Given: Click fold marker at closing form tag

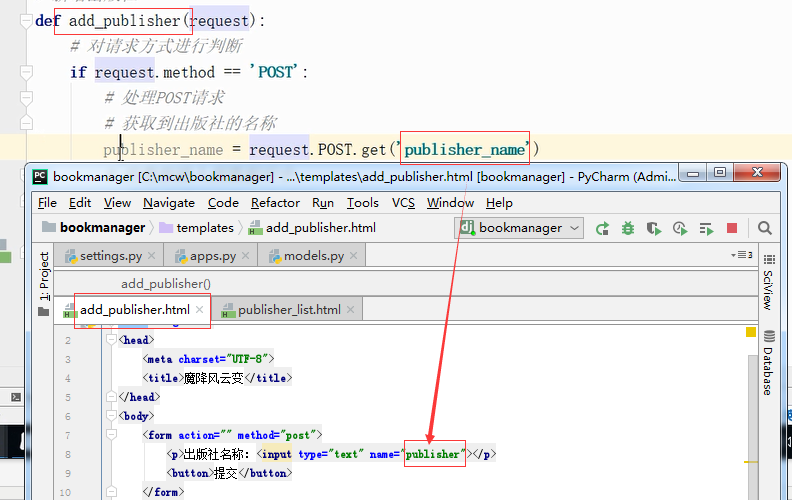Looking at the screenshot, I should [x=112, y=492].
